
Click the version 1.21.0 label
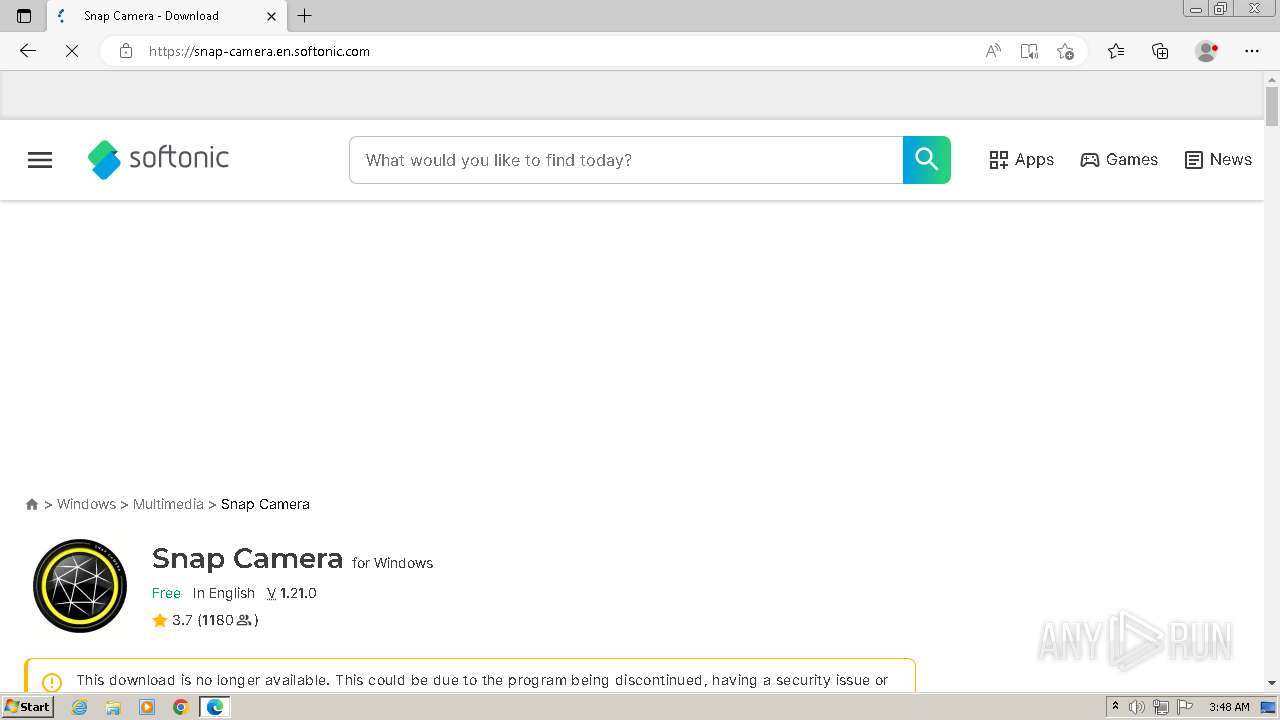pos(292,593)
